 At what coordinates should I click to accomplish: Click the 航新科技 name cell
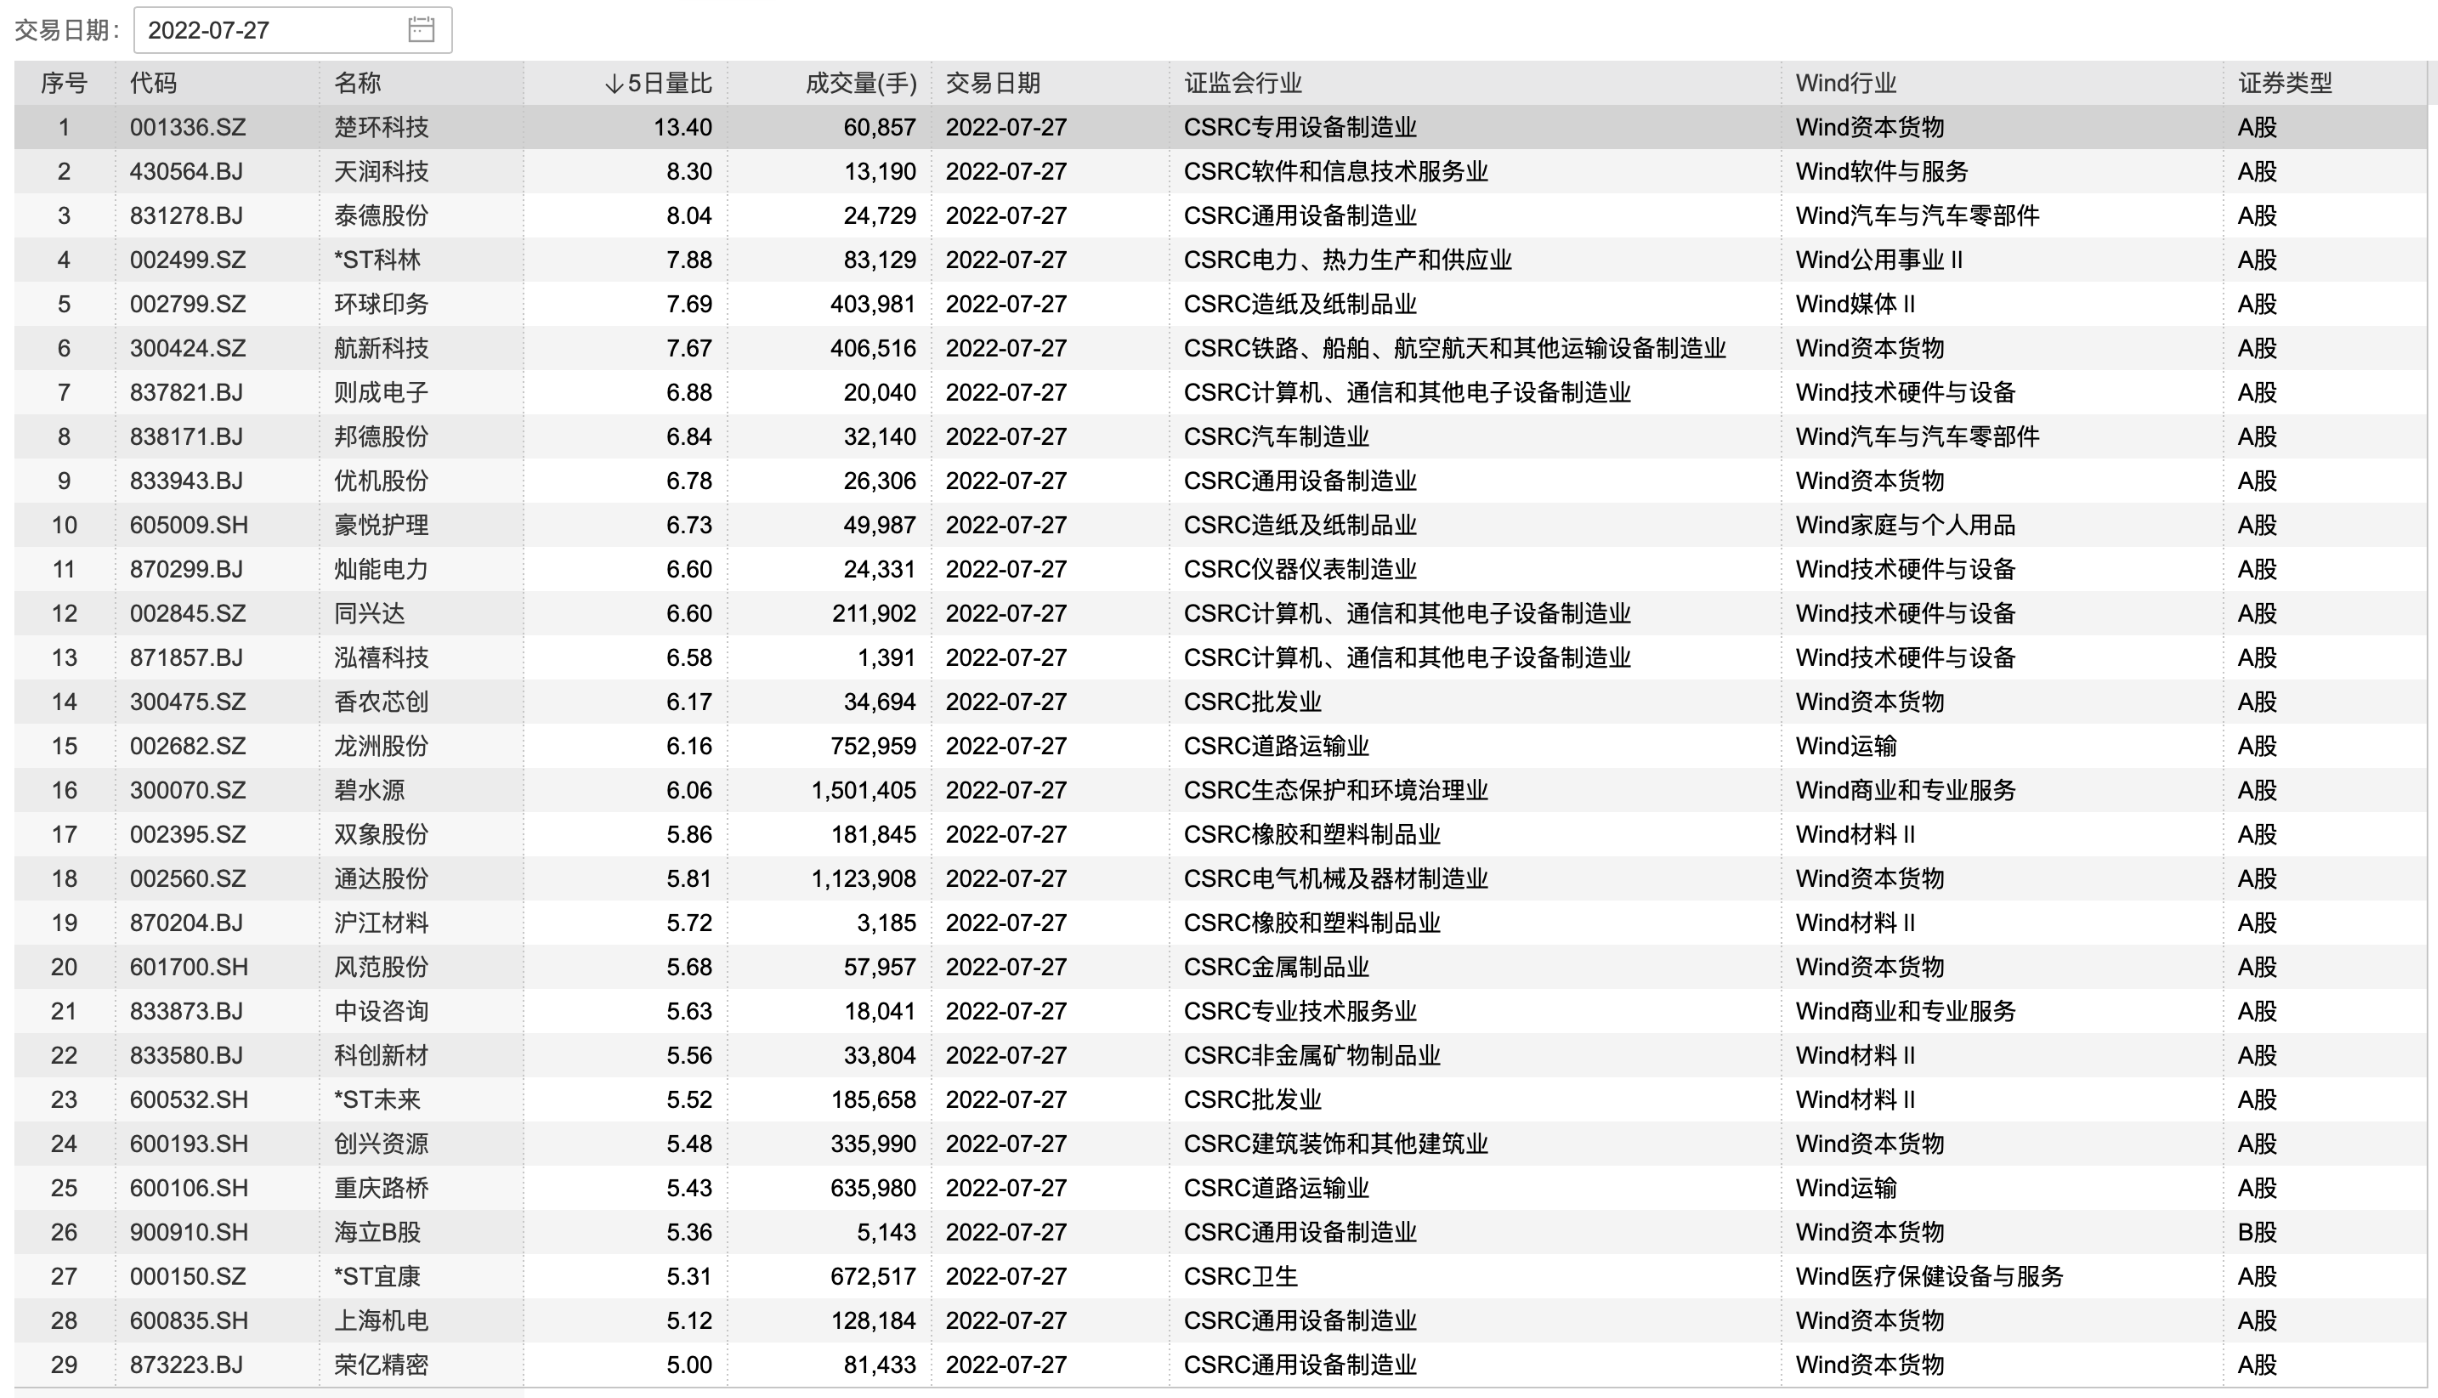(x=381, y=348)
